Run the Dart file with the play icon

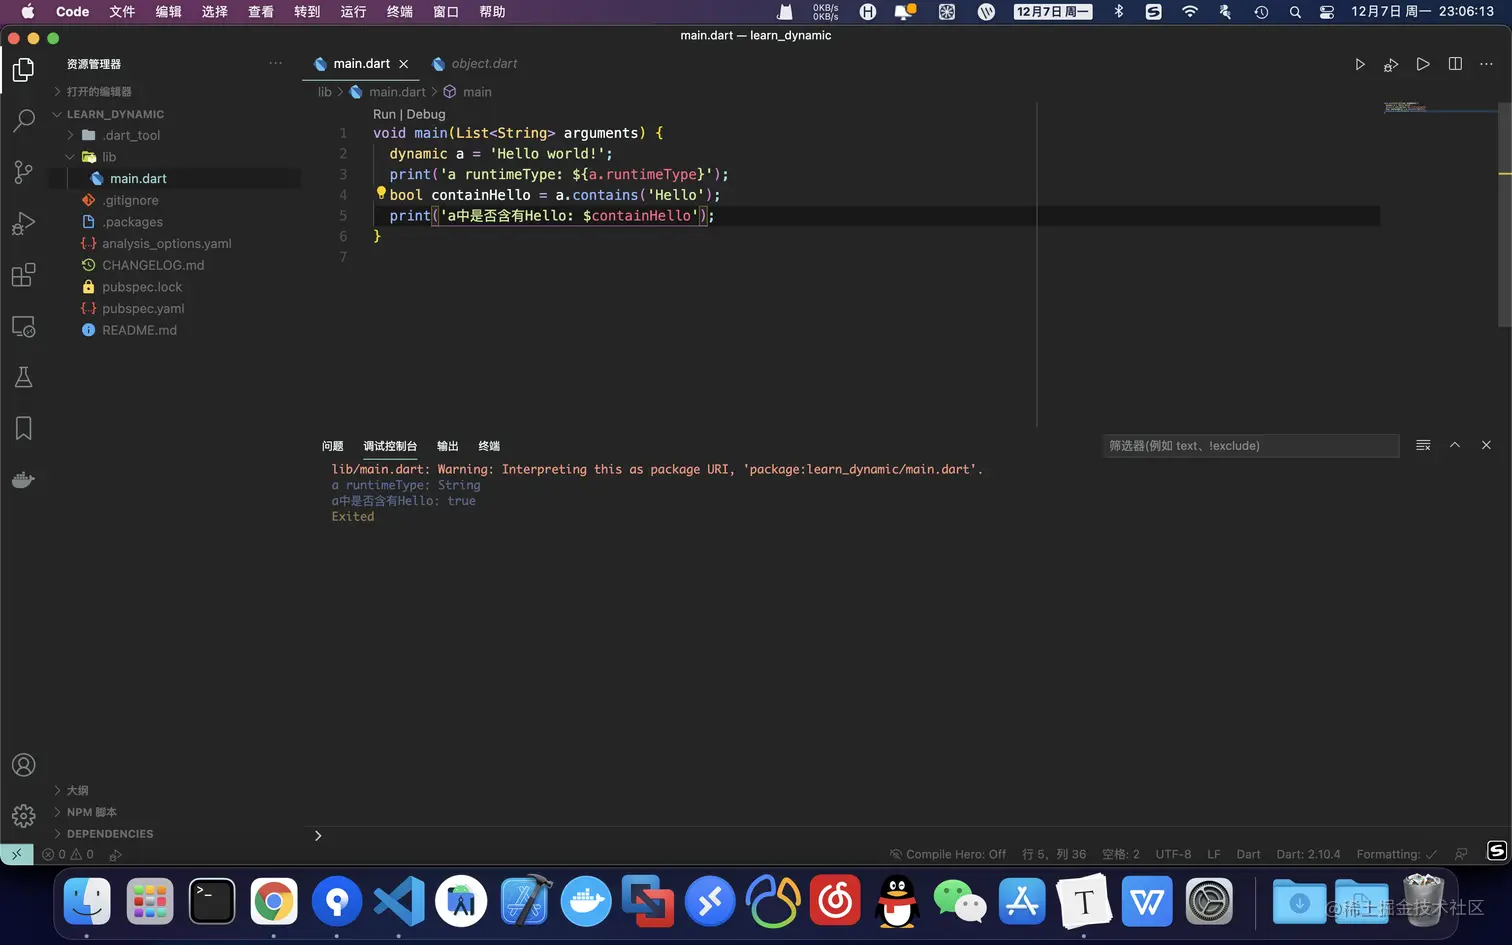click(1359, 64)
